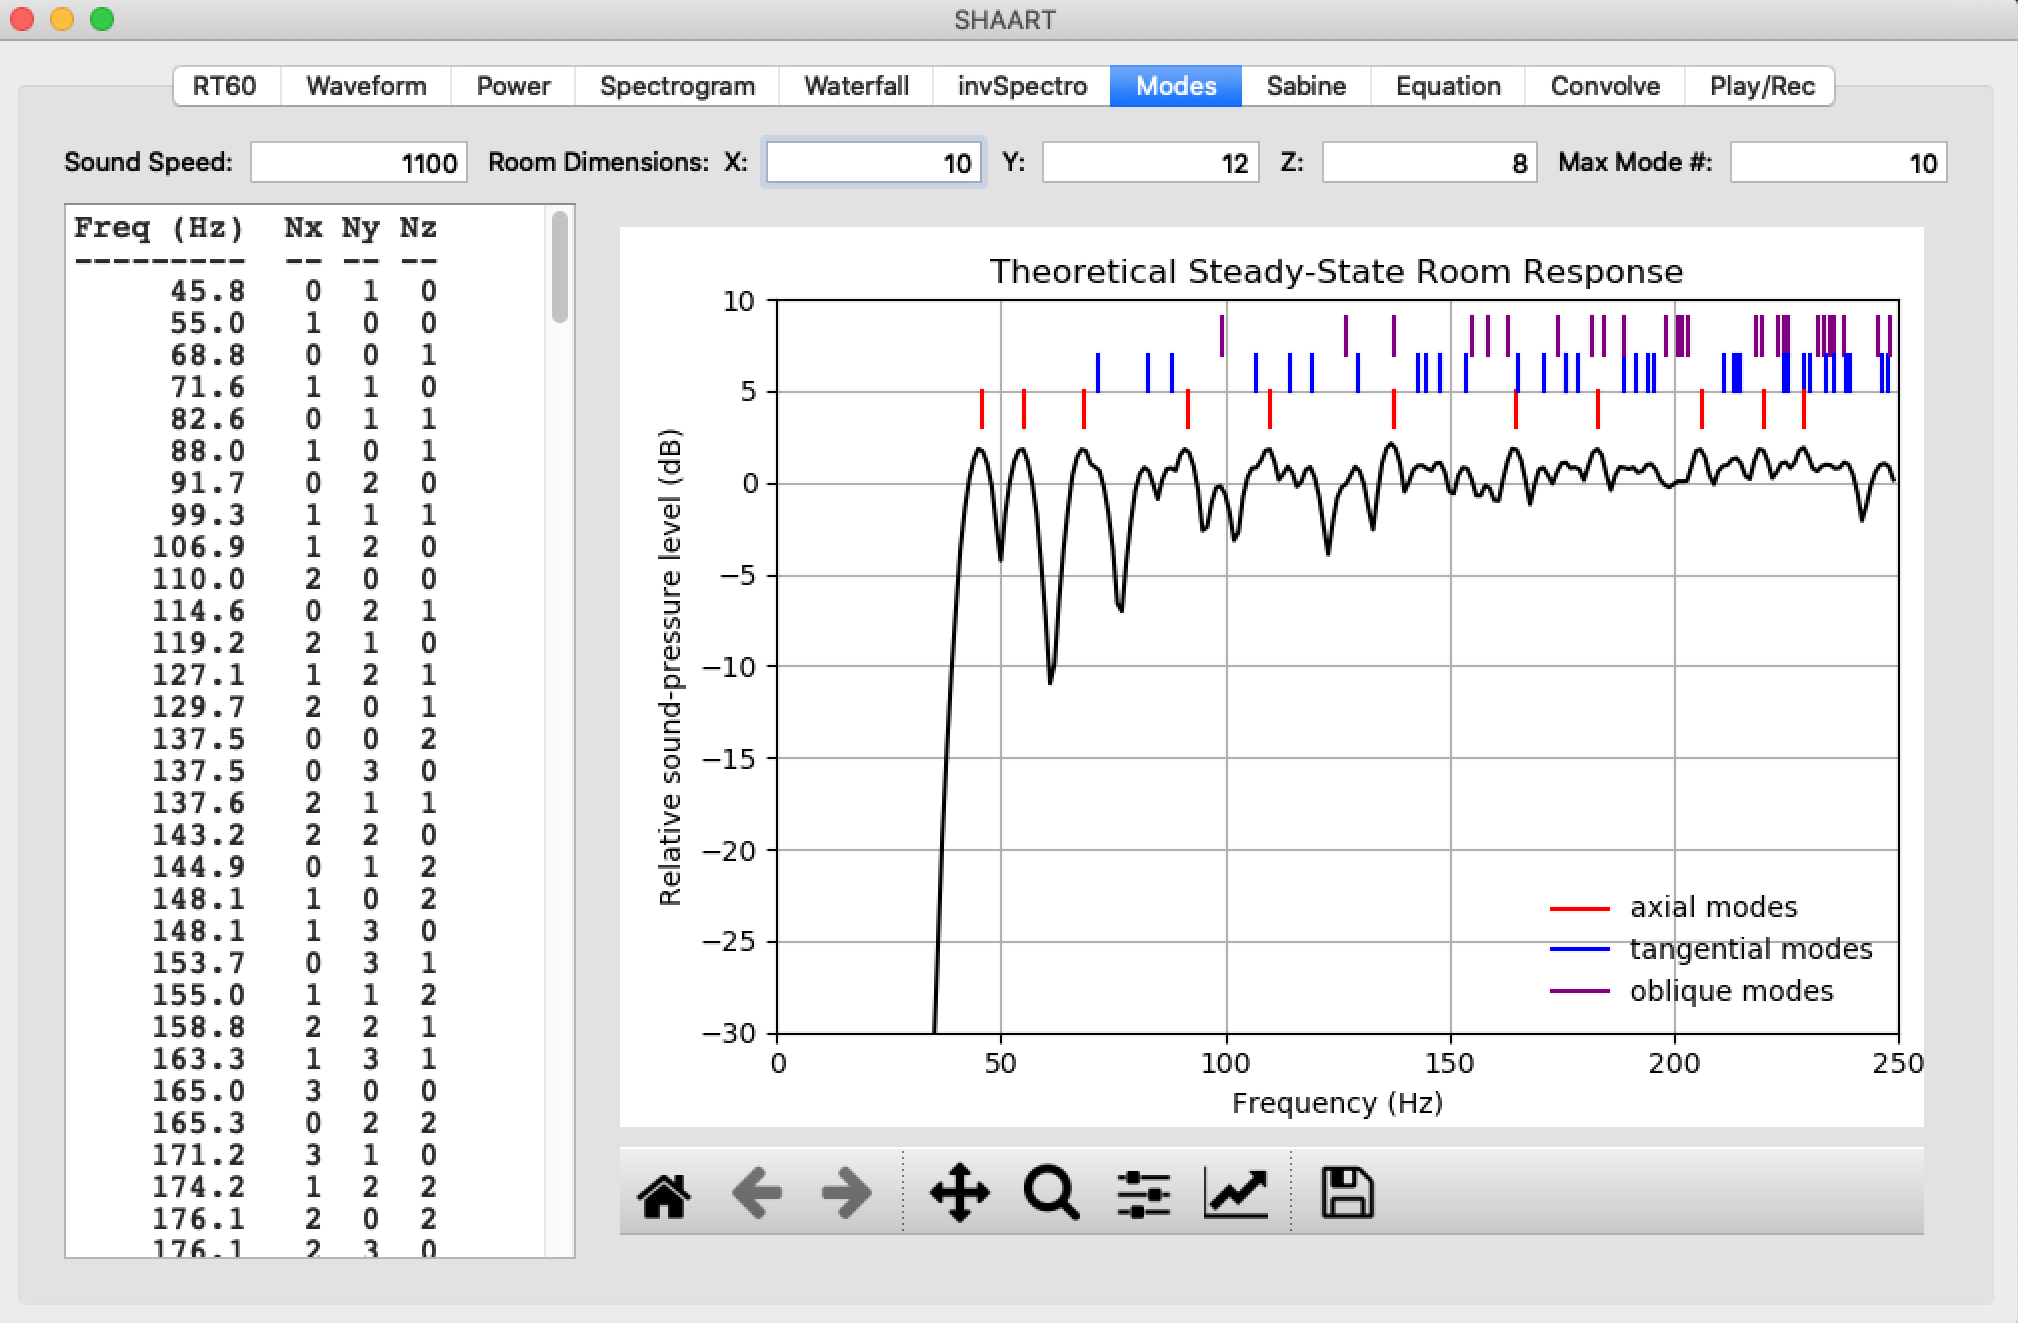Click the room dimension Z field
The width and height of the screenshot is (2018, 1323).
pos(1429,163)
